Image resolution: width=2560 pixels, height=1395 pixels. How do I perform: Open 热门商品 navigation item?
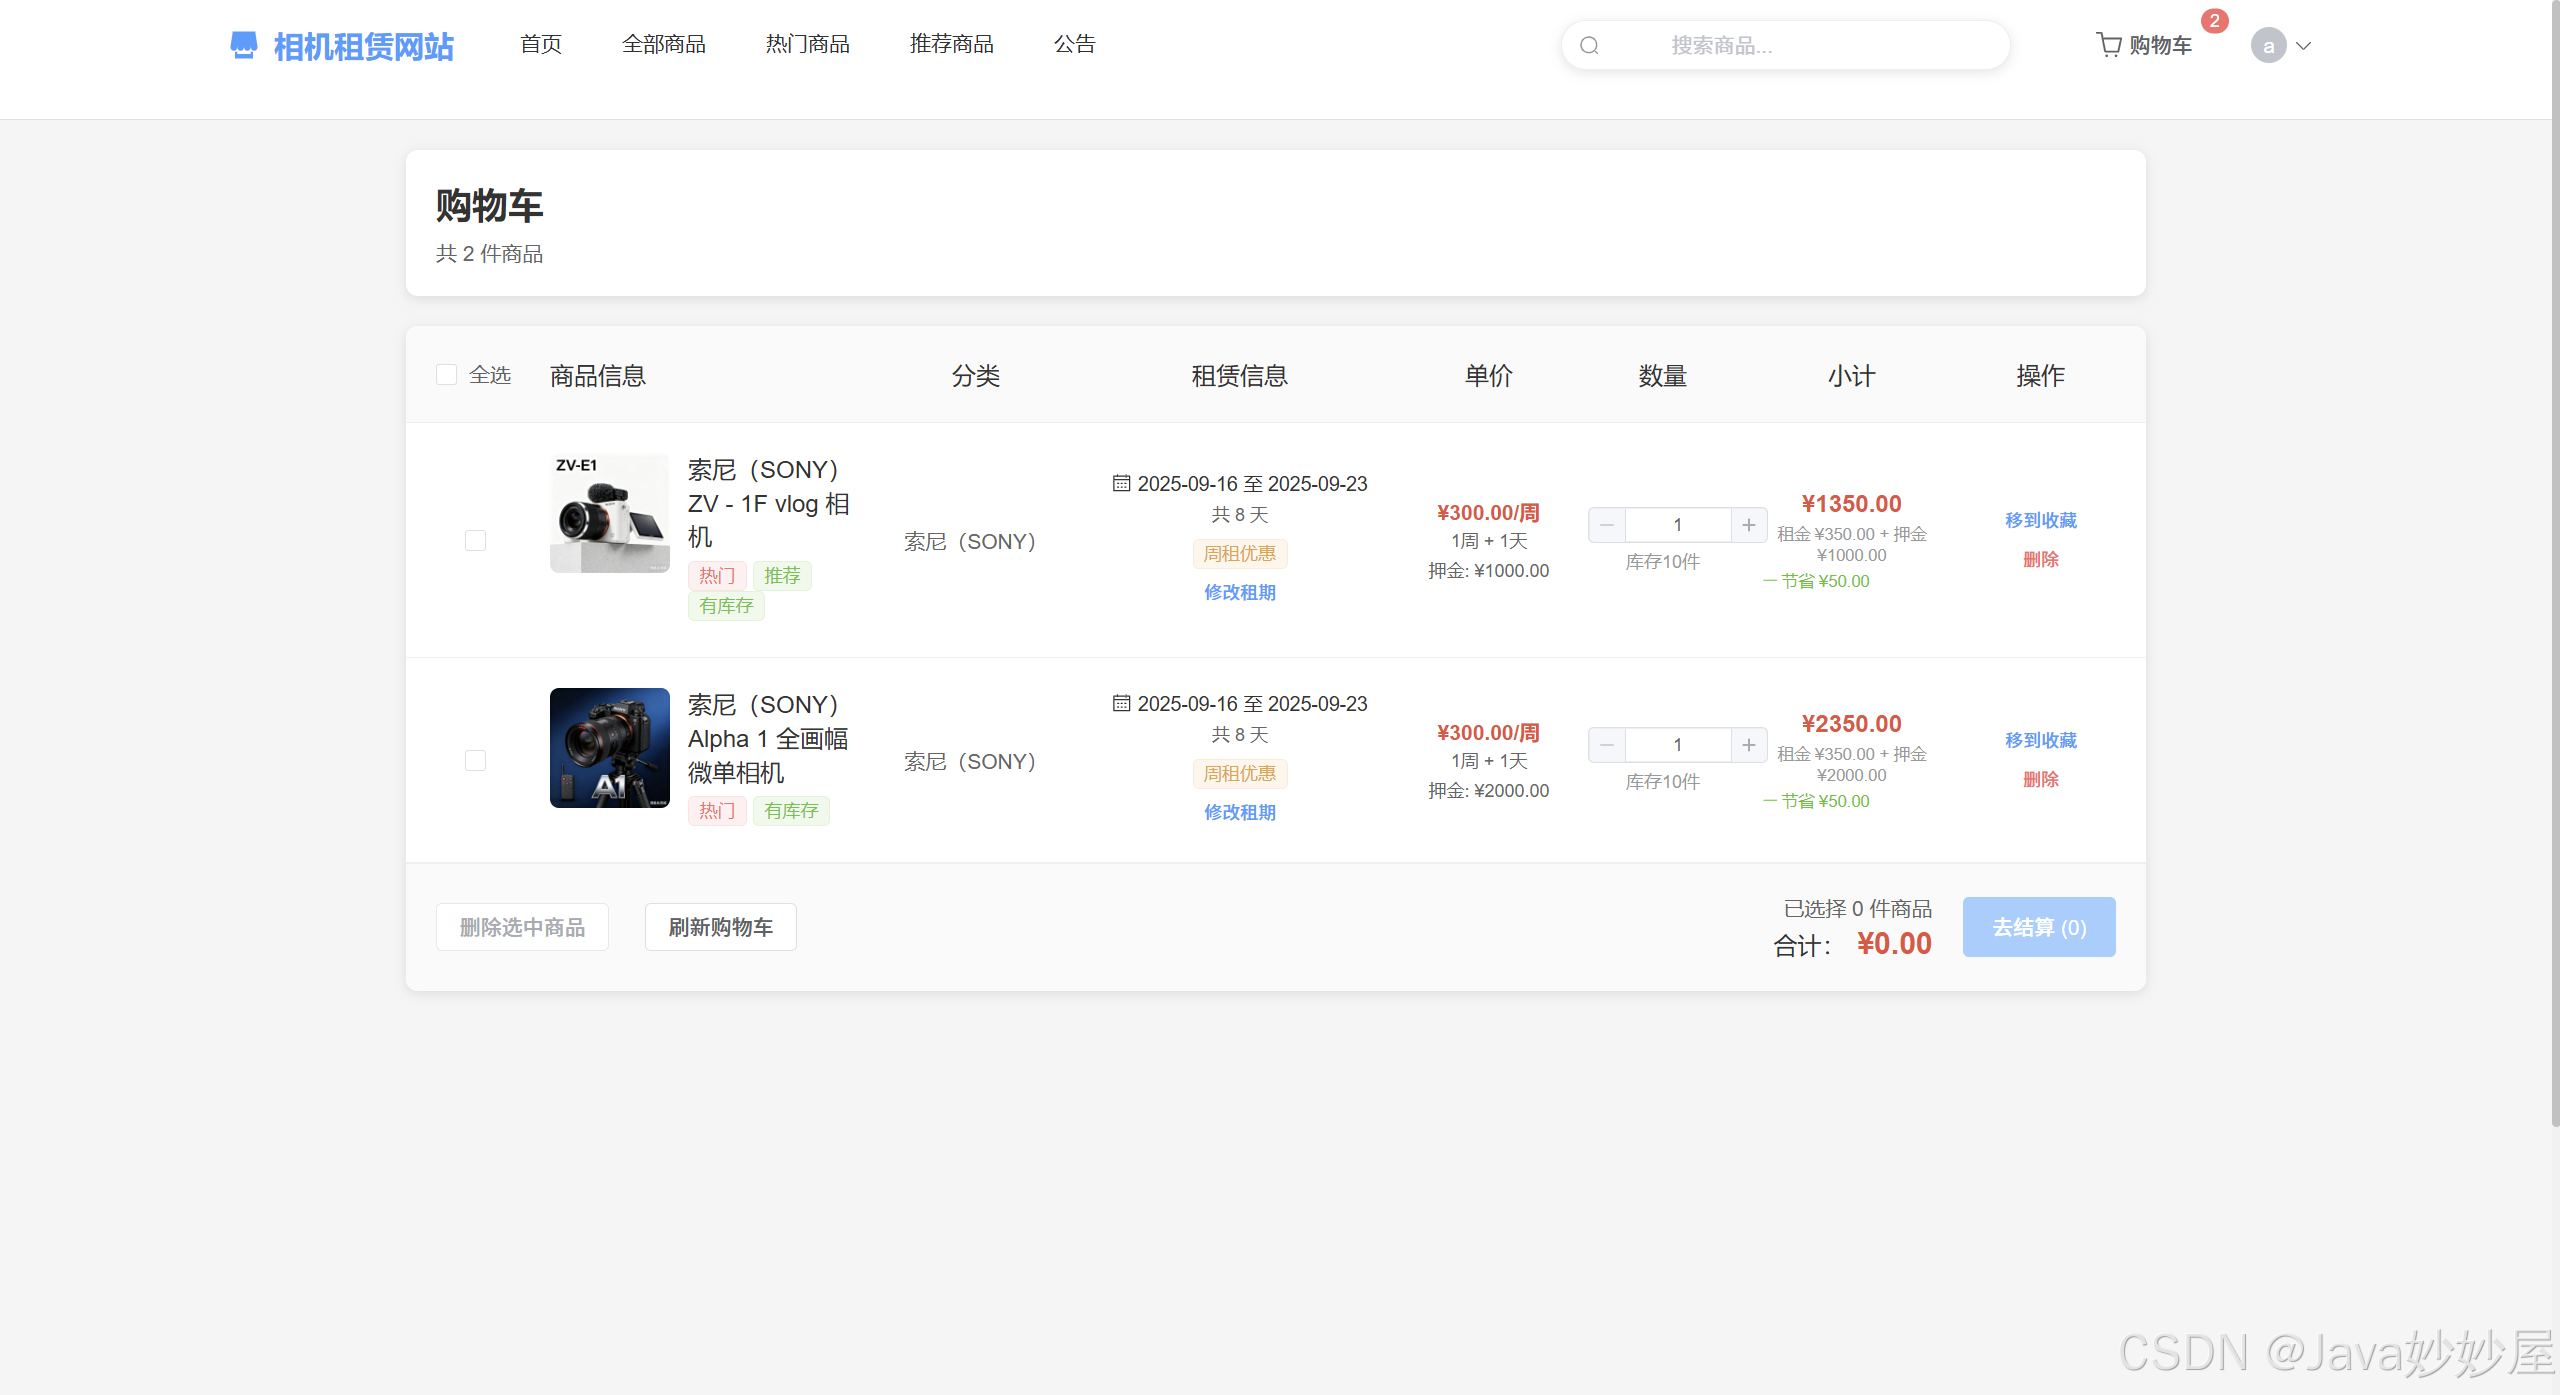click(x=808, y=44)
